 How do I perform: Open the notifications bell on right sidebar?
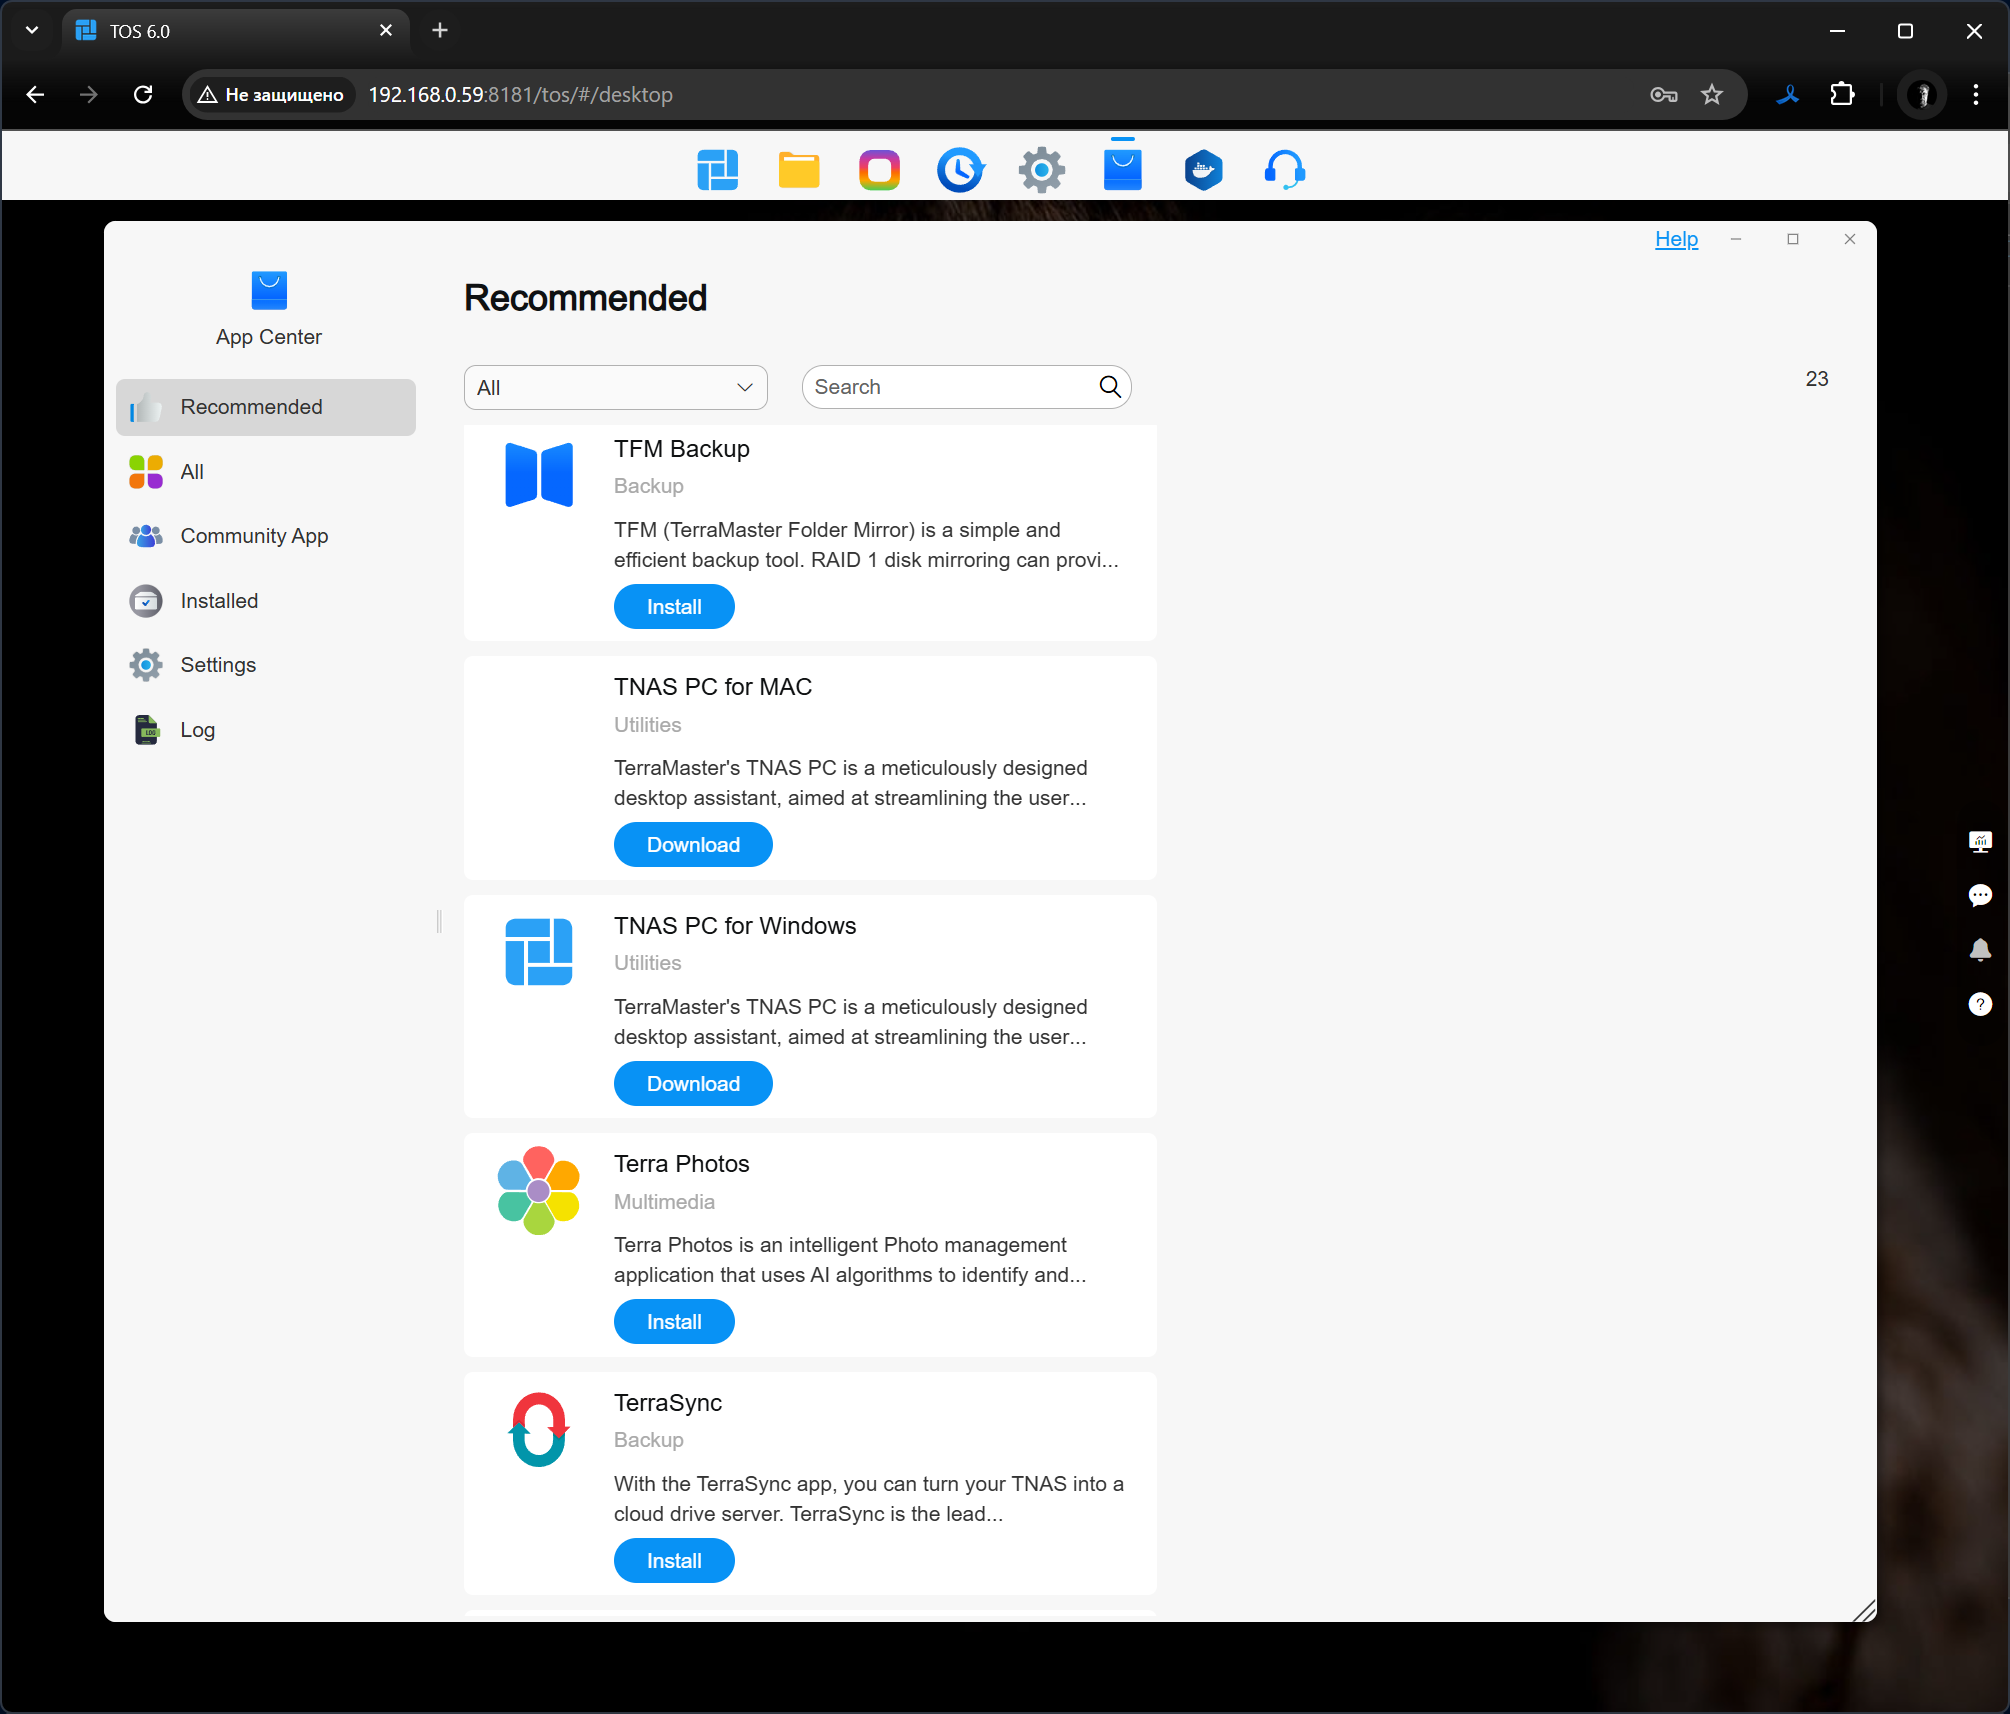pyautogui.click(x=1979, y=950)
